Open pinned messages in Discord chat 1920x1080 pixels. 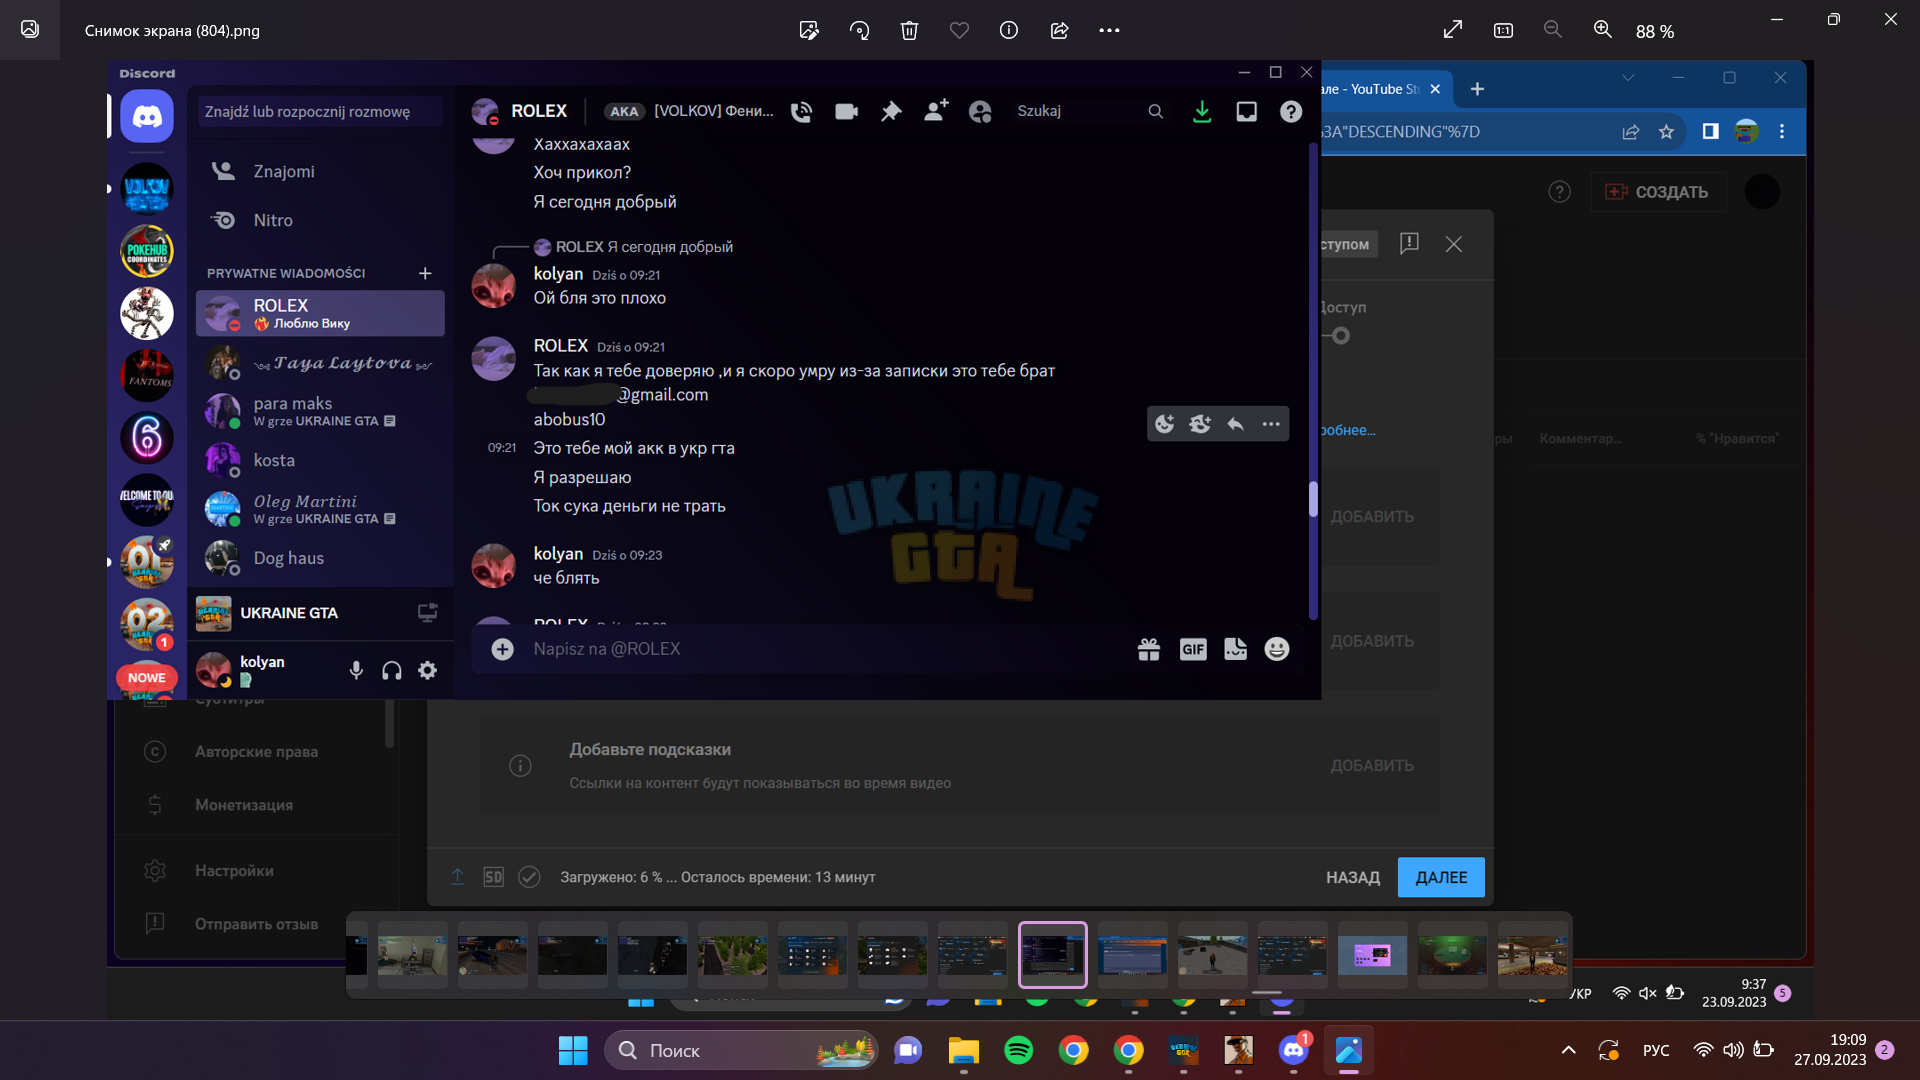tap(890, 111)
